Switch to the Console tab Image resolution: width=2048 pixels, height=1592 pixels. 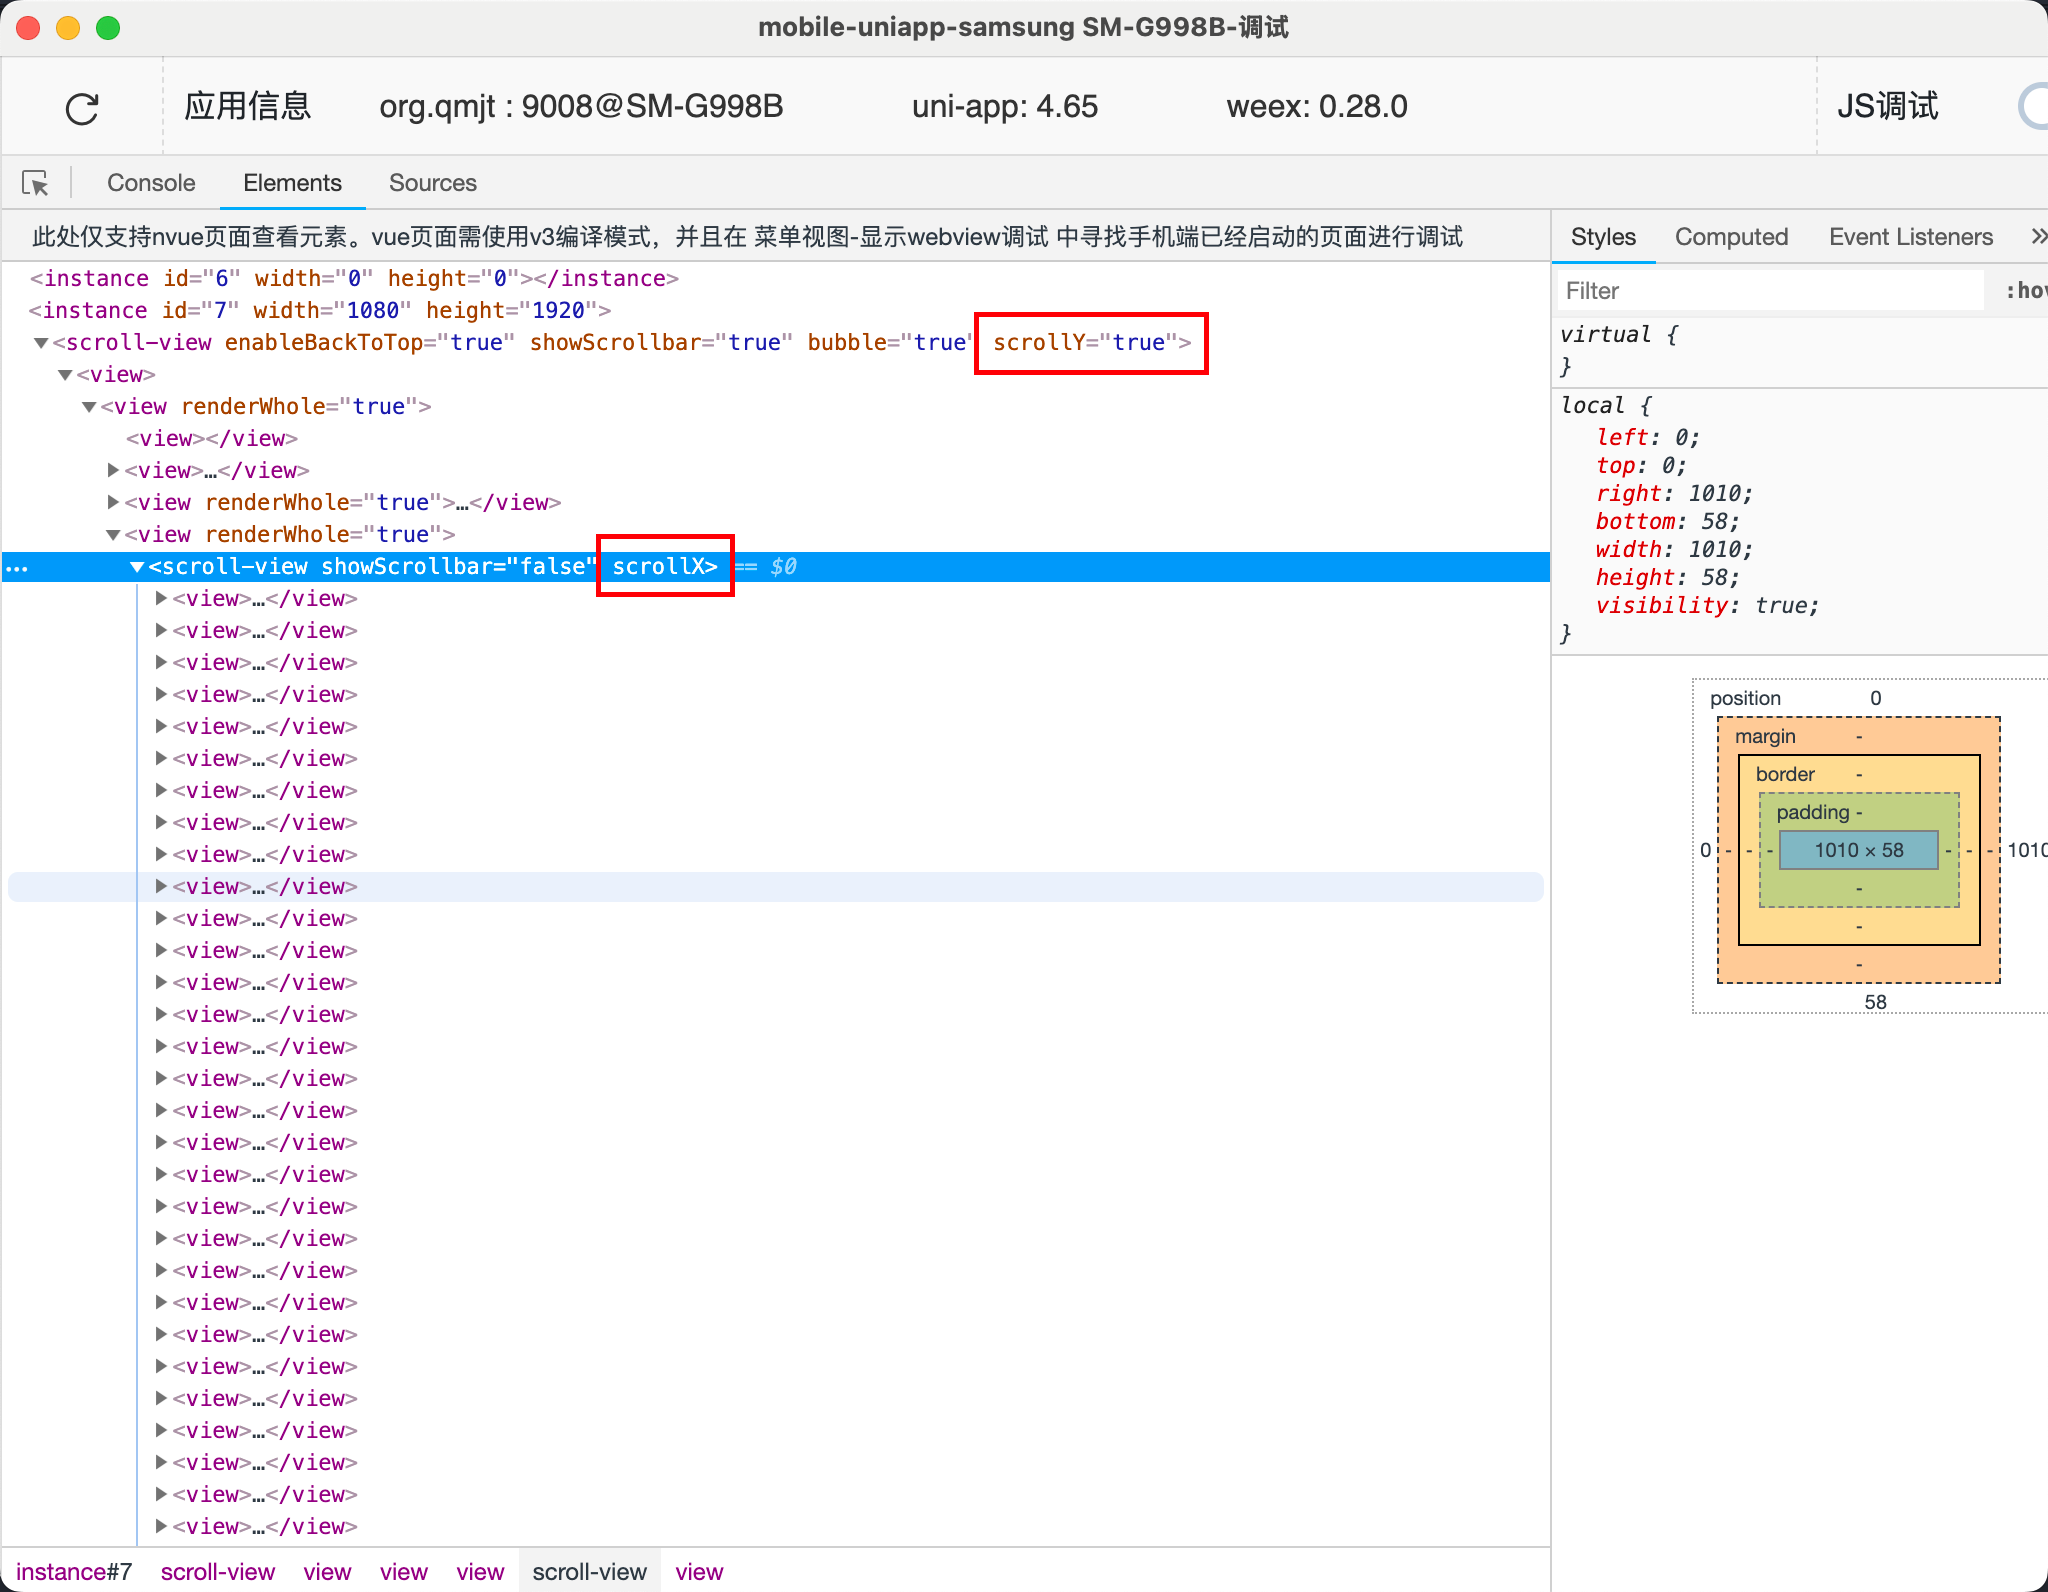tap(151, 183)
